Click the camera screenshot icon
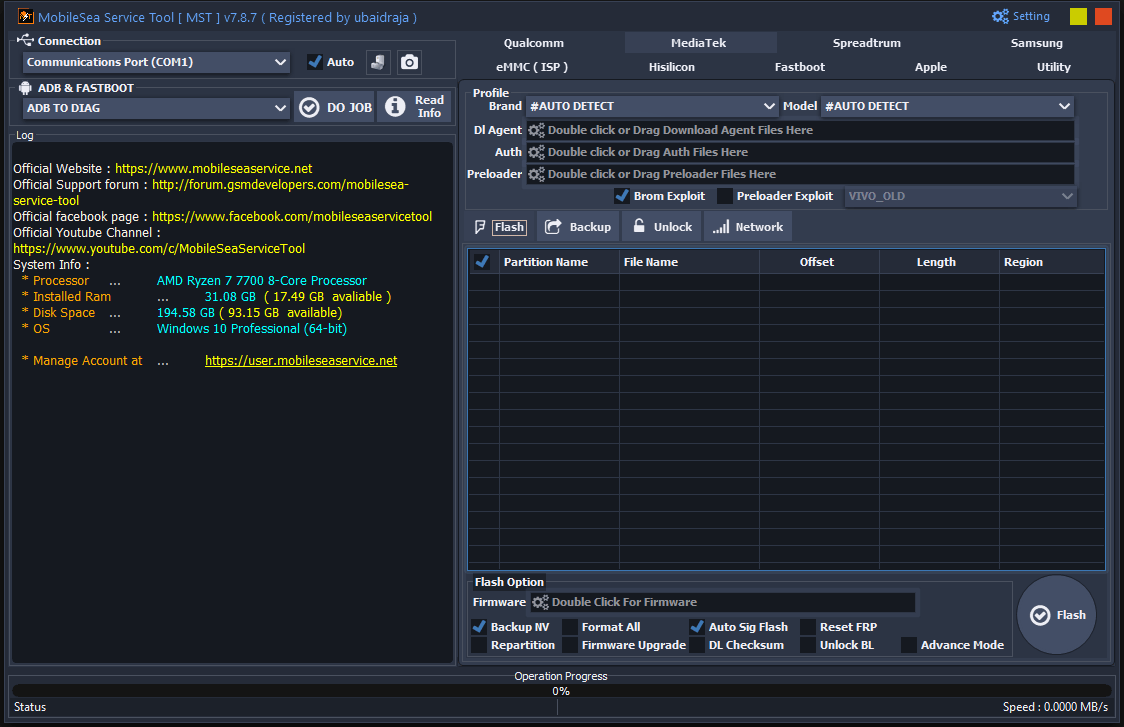1124x727 pixels. pos(409,61)
